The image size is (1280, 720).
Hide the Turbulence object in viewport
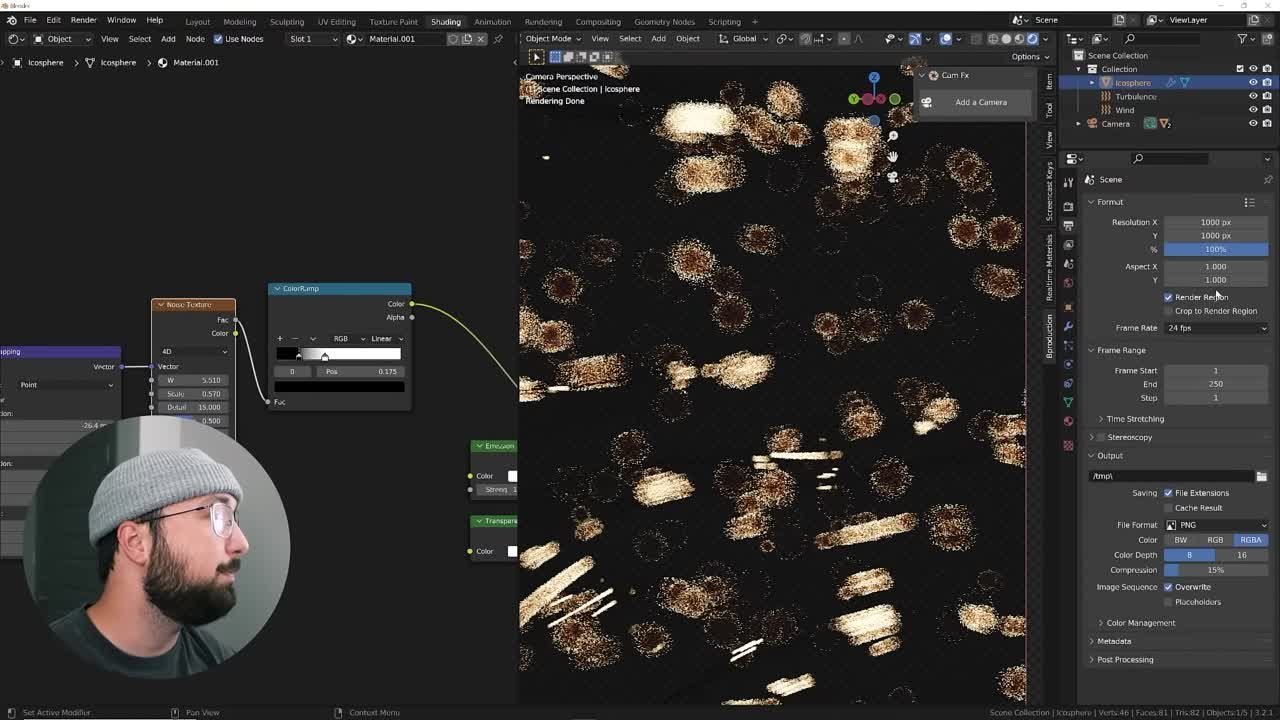(1253, 96)
